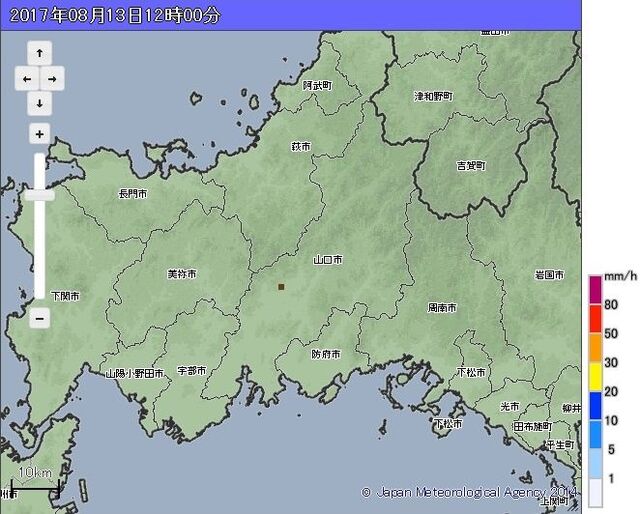
Task: Zoom out with the minus button
Action: [40, 318]
